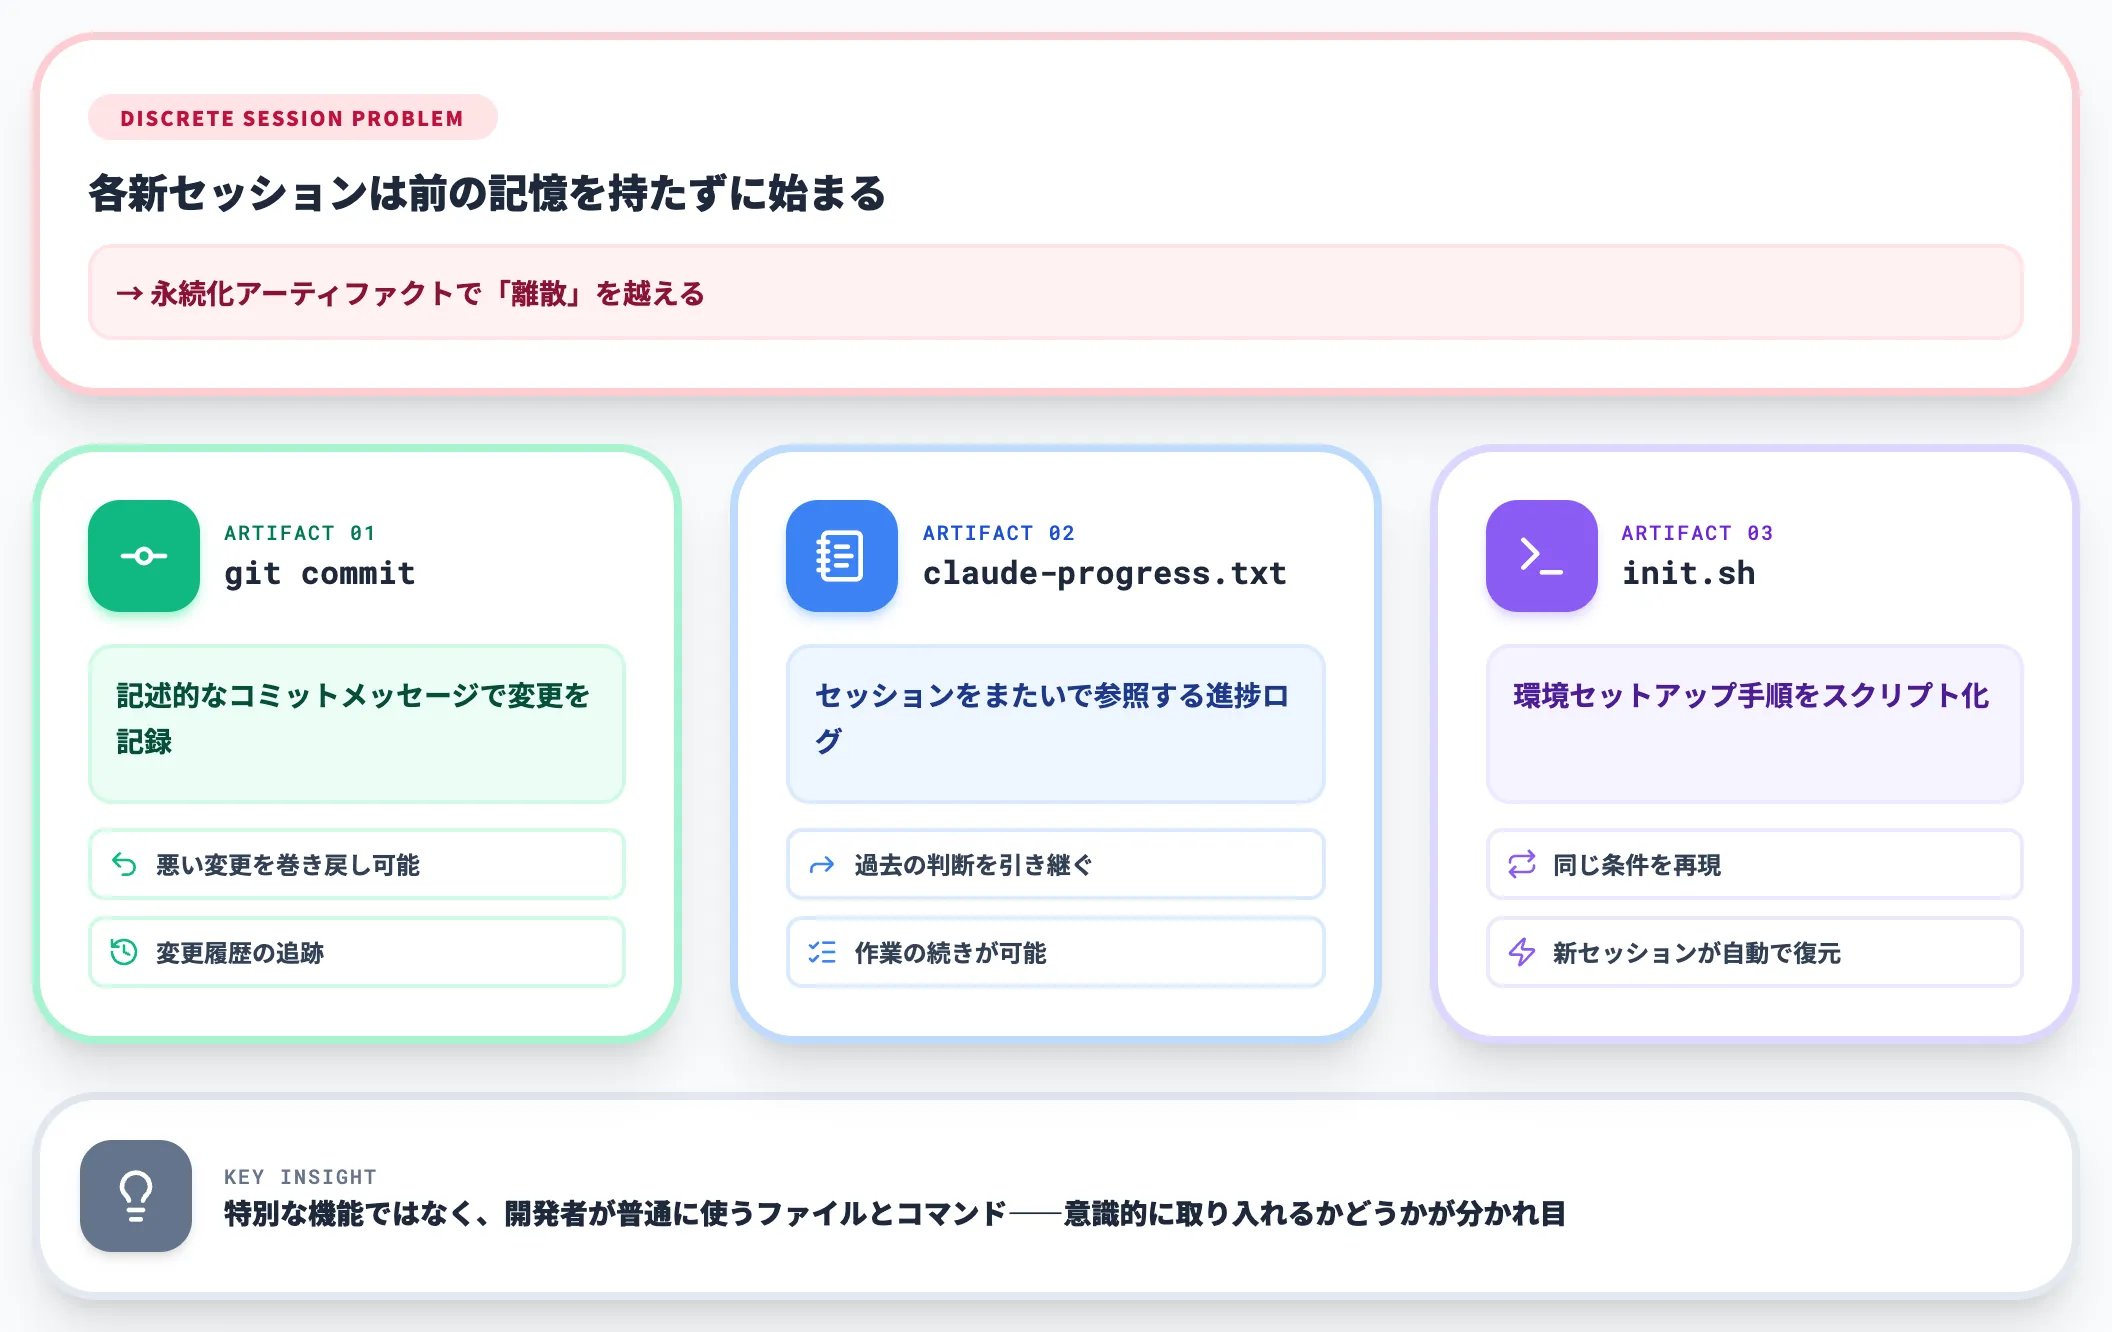This screenshot has width=2112, height=1332.
Task: Click the repeat loop icon beside 同じ条件を再現
Action: pyautogui.click(x=1522, y=864)
